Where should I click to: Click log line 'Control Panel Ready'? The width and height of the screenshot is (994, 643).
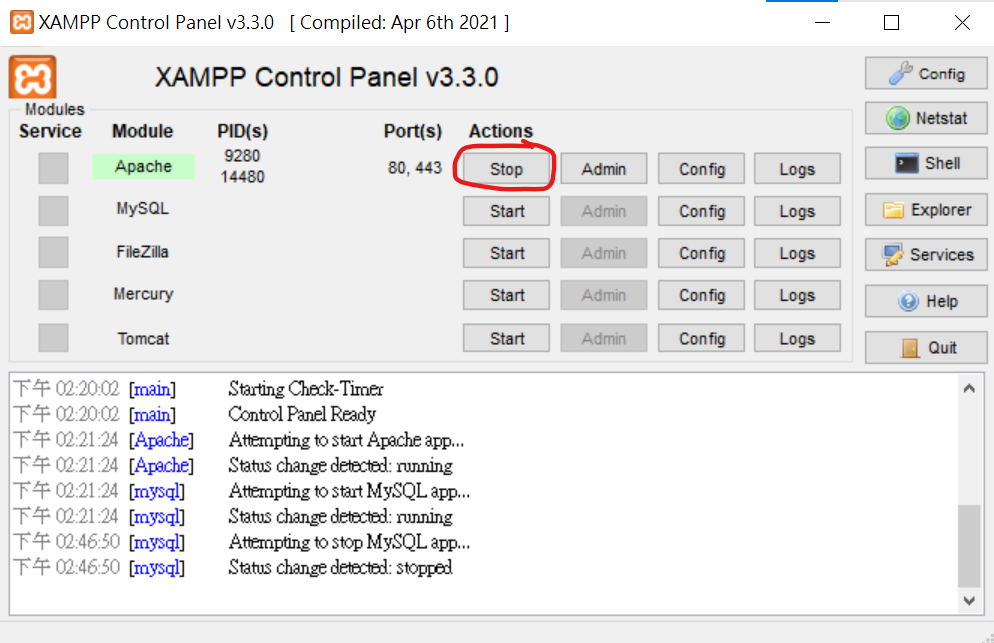(302, 414)
